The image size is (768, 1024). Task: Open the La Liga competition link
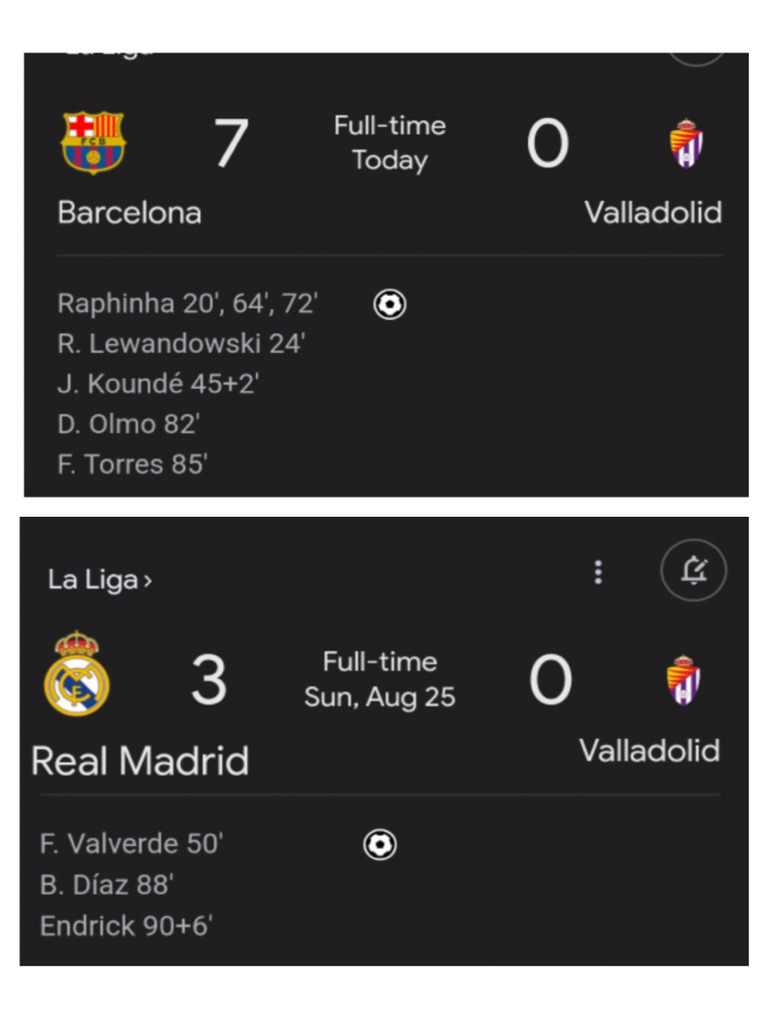coord(100,580)
